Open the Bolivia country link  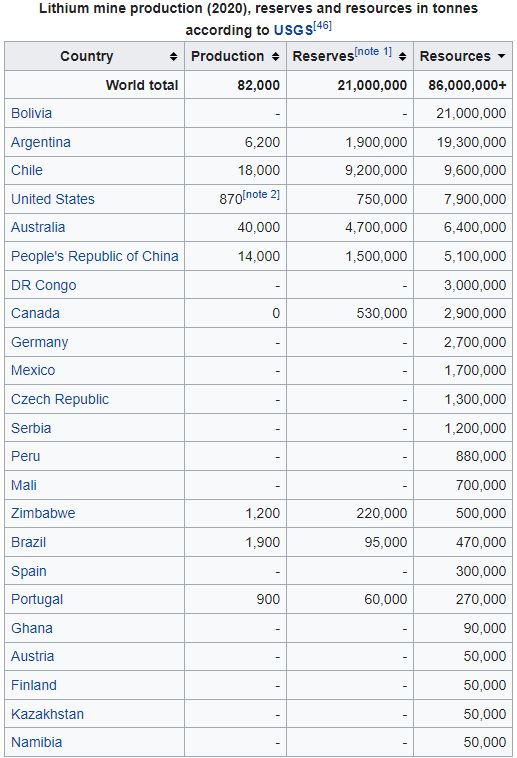(x=31, y=113)
